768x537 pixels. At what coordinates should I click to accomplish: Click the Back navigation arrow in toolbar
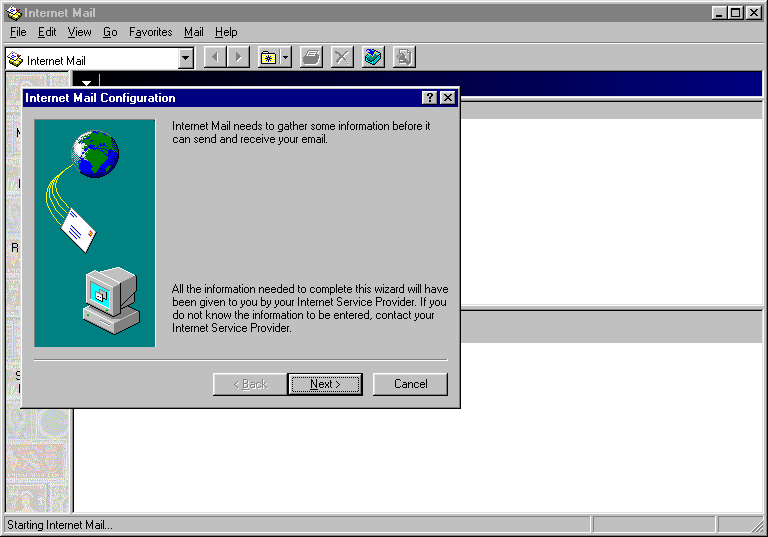pos(215,58)
